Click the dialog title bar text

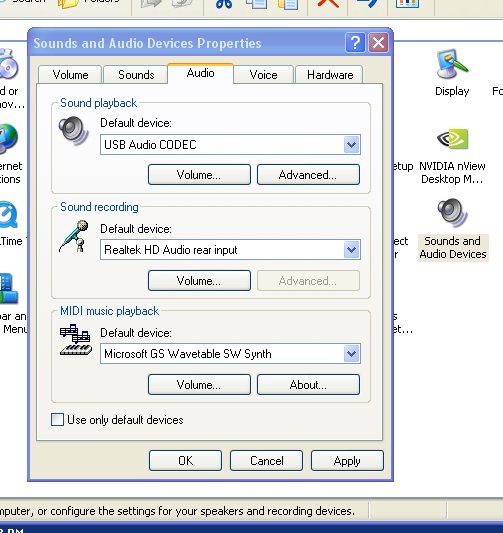[x=147, y=44]
